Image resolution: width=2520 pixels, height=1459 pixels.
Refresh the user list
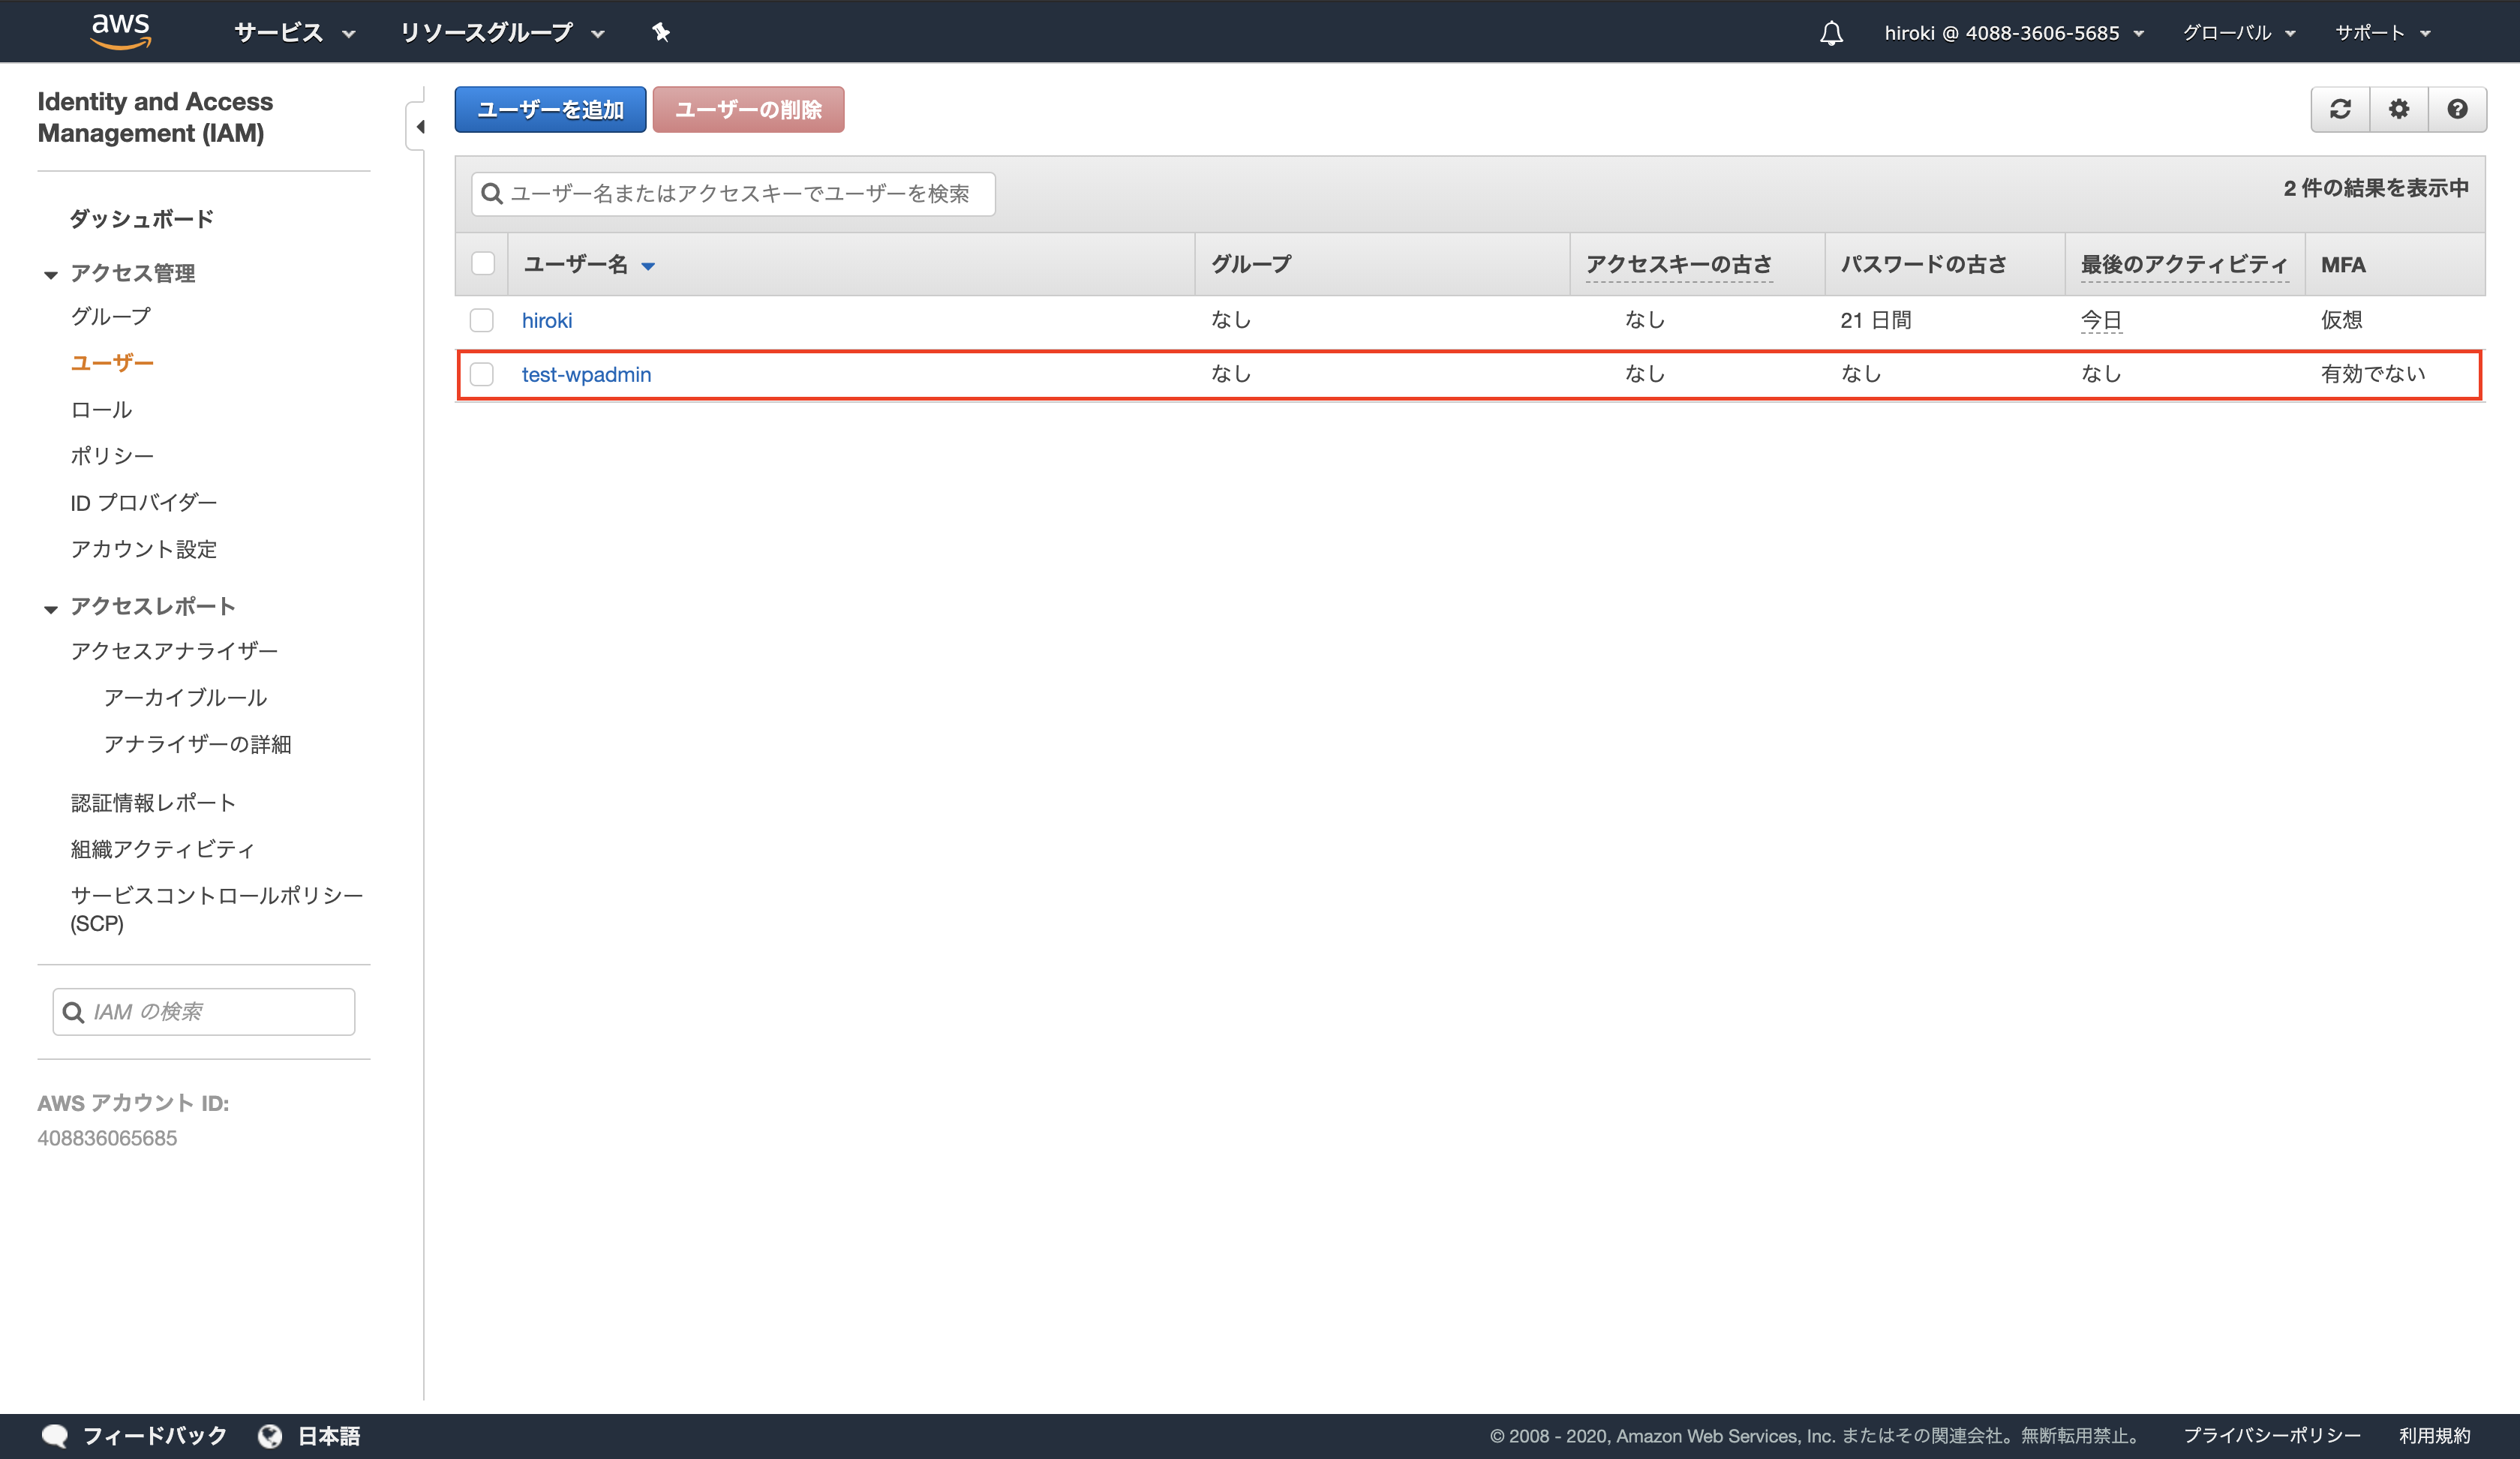(2340, 109)
